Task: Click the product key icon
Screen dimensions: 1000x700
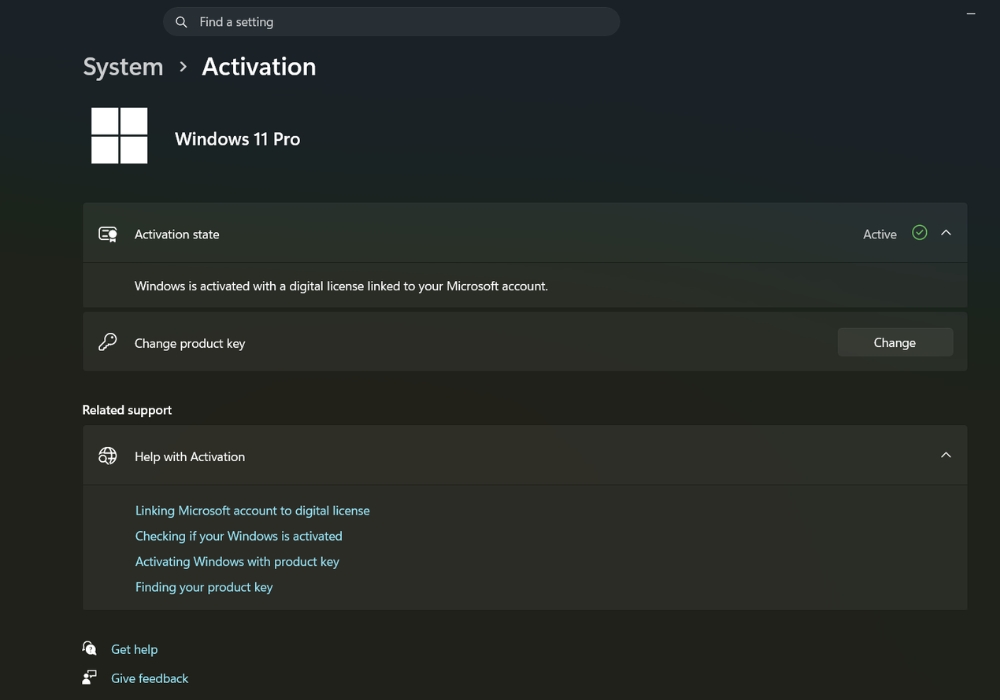Action: [108, 342]
